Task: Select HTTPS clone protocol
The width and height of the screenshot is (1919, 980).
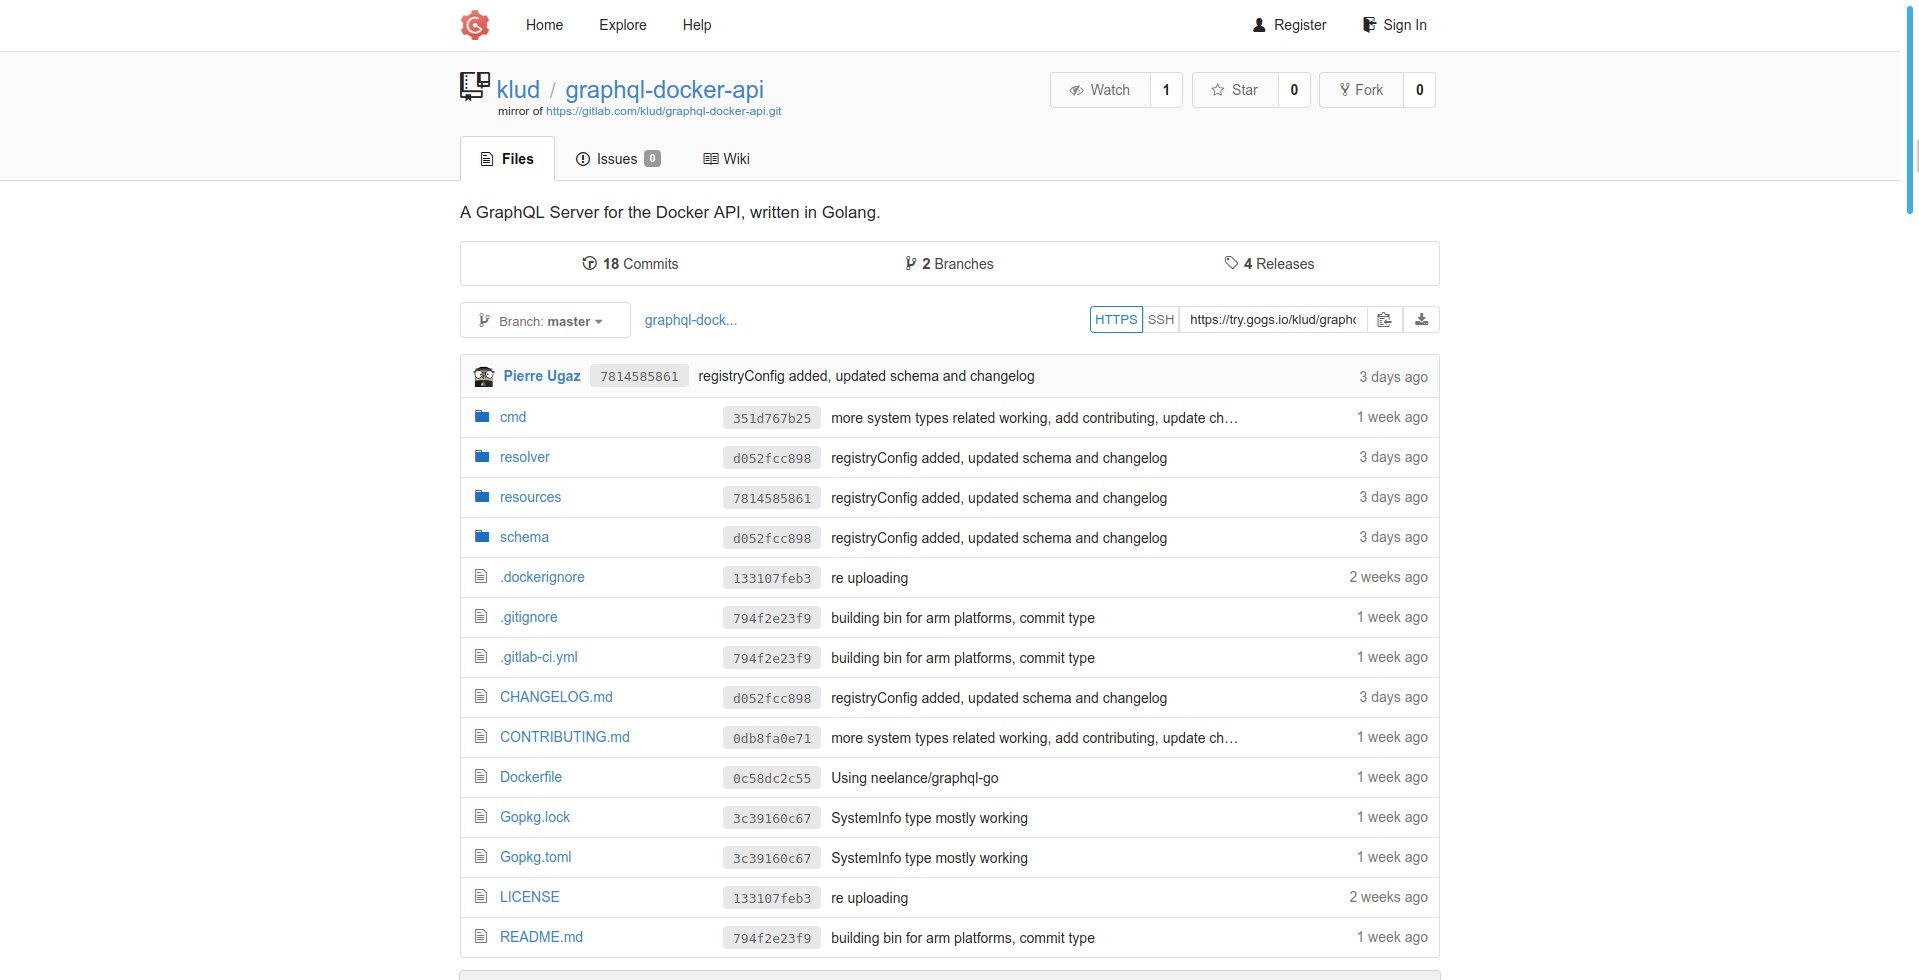Action: point(1115,320)
